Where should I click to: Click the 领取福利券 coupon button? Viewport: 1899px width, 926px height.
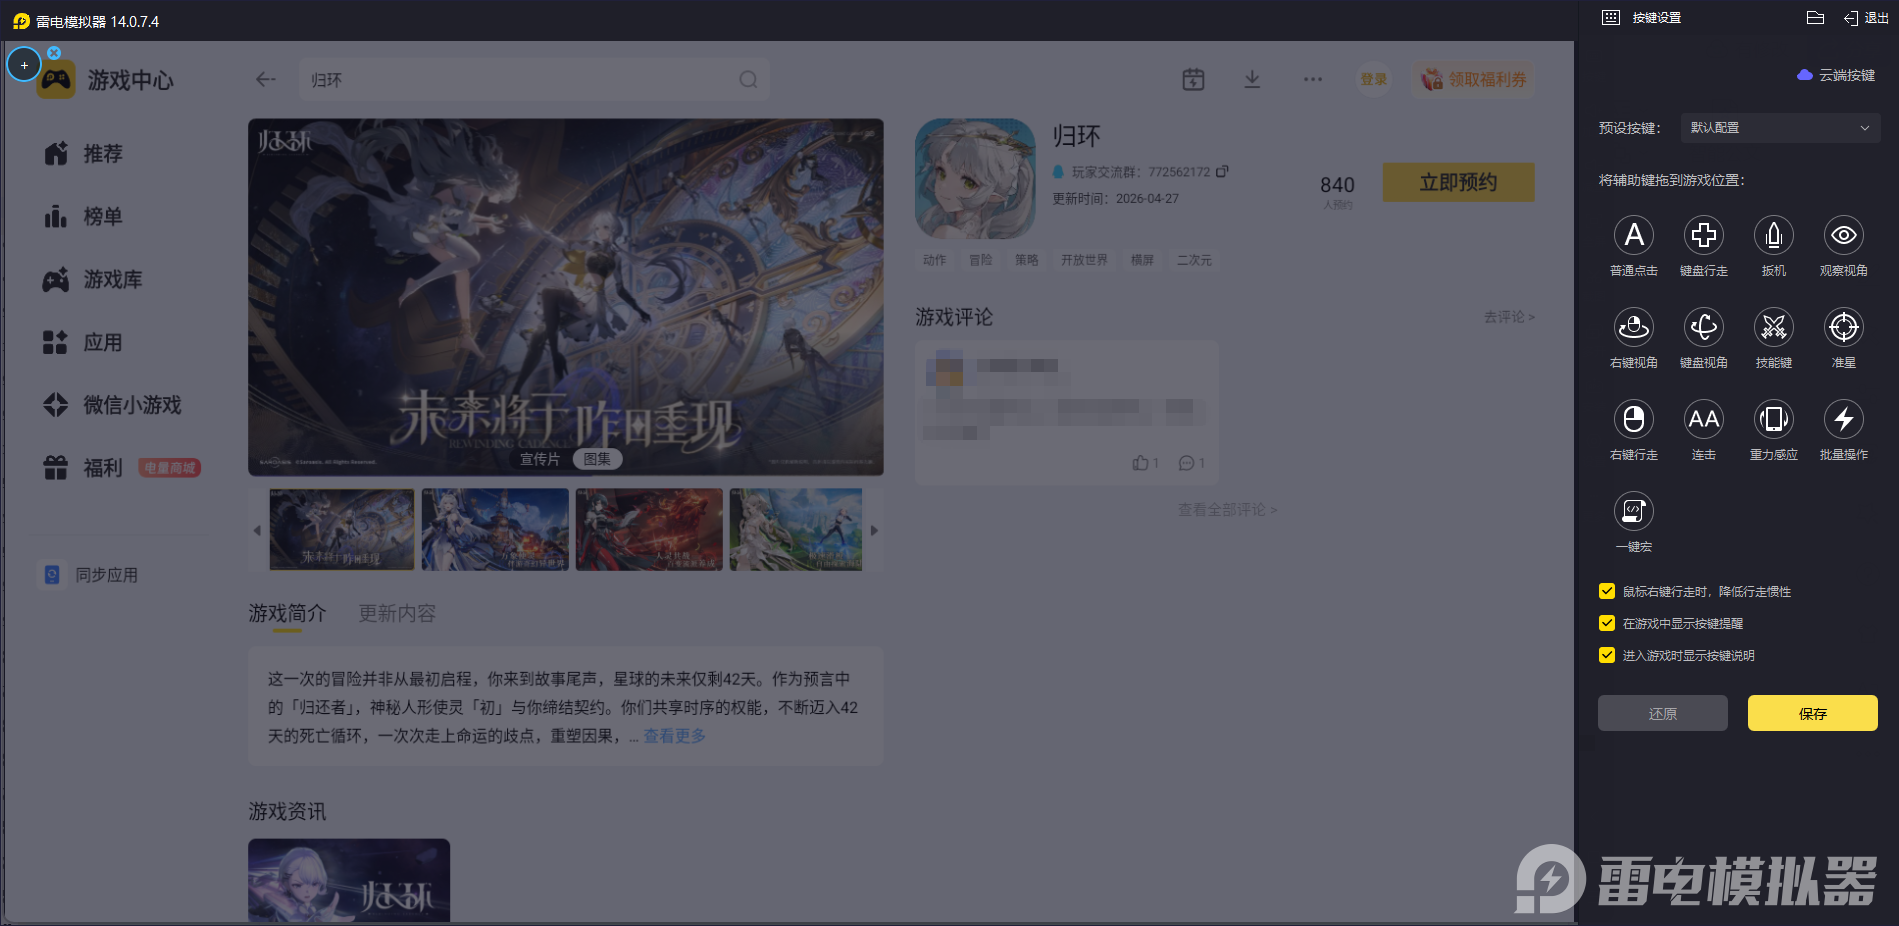click(1474, 80)
